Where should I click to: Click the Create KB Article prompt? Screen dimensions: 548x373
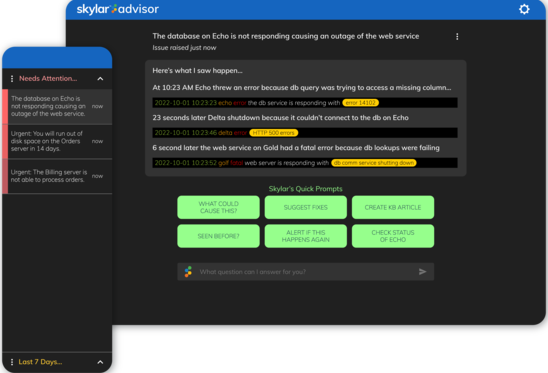(393, 207)
